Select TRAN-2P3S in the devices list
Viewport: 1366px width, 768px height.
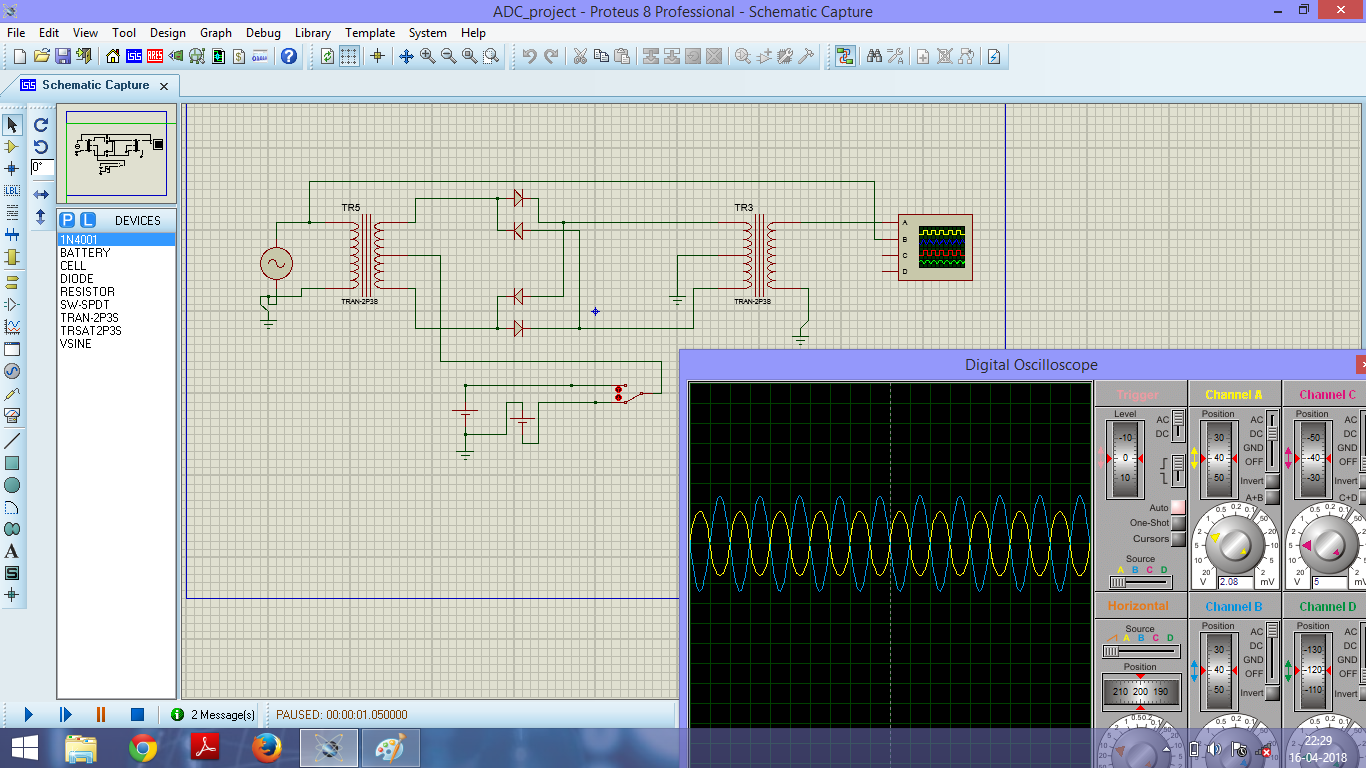pos(89,318)
